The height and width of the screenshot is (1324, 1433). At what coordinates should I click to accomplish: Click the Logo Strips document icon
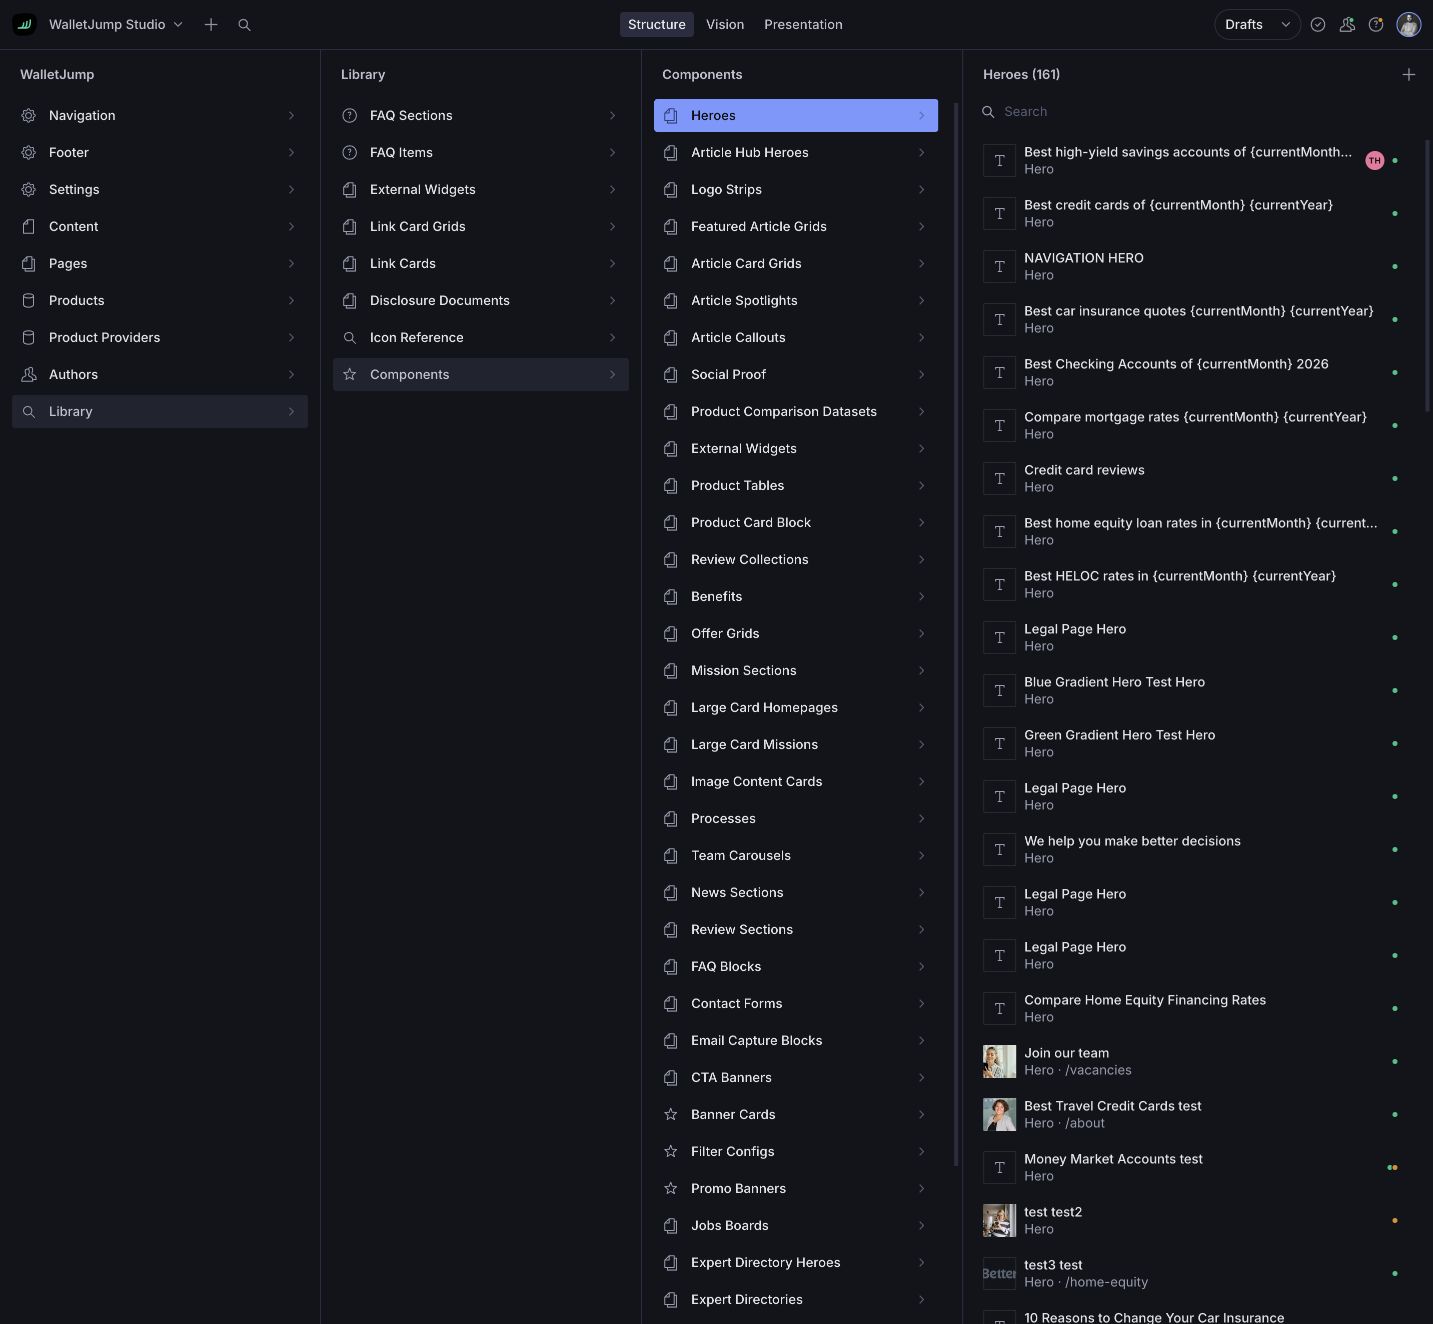pyautogui.click(x=671, y=189)
